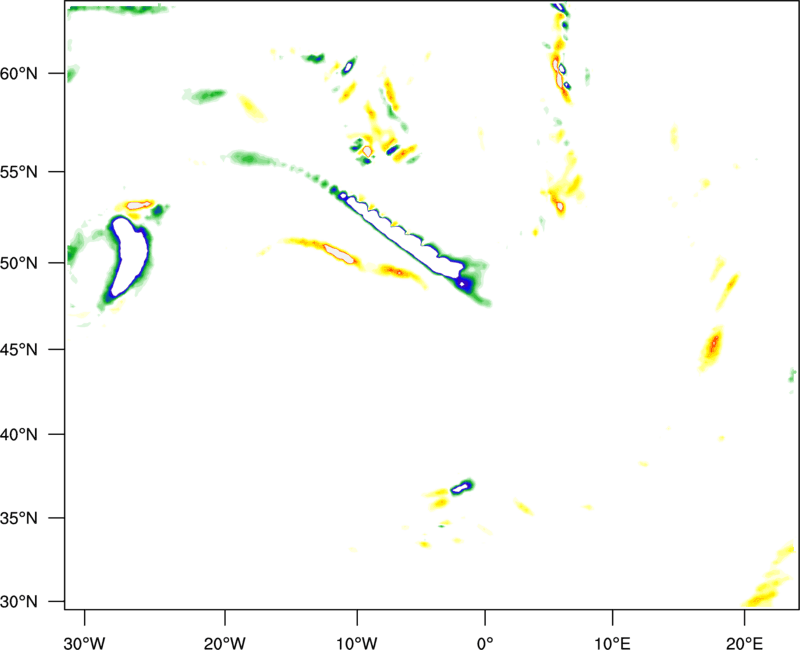The image size is (800, 650).
Task: Click the 20°W longitude label
Action: [224, 643]
